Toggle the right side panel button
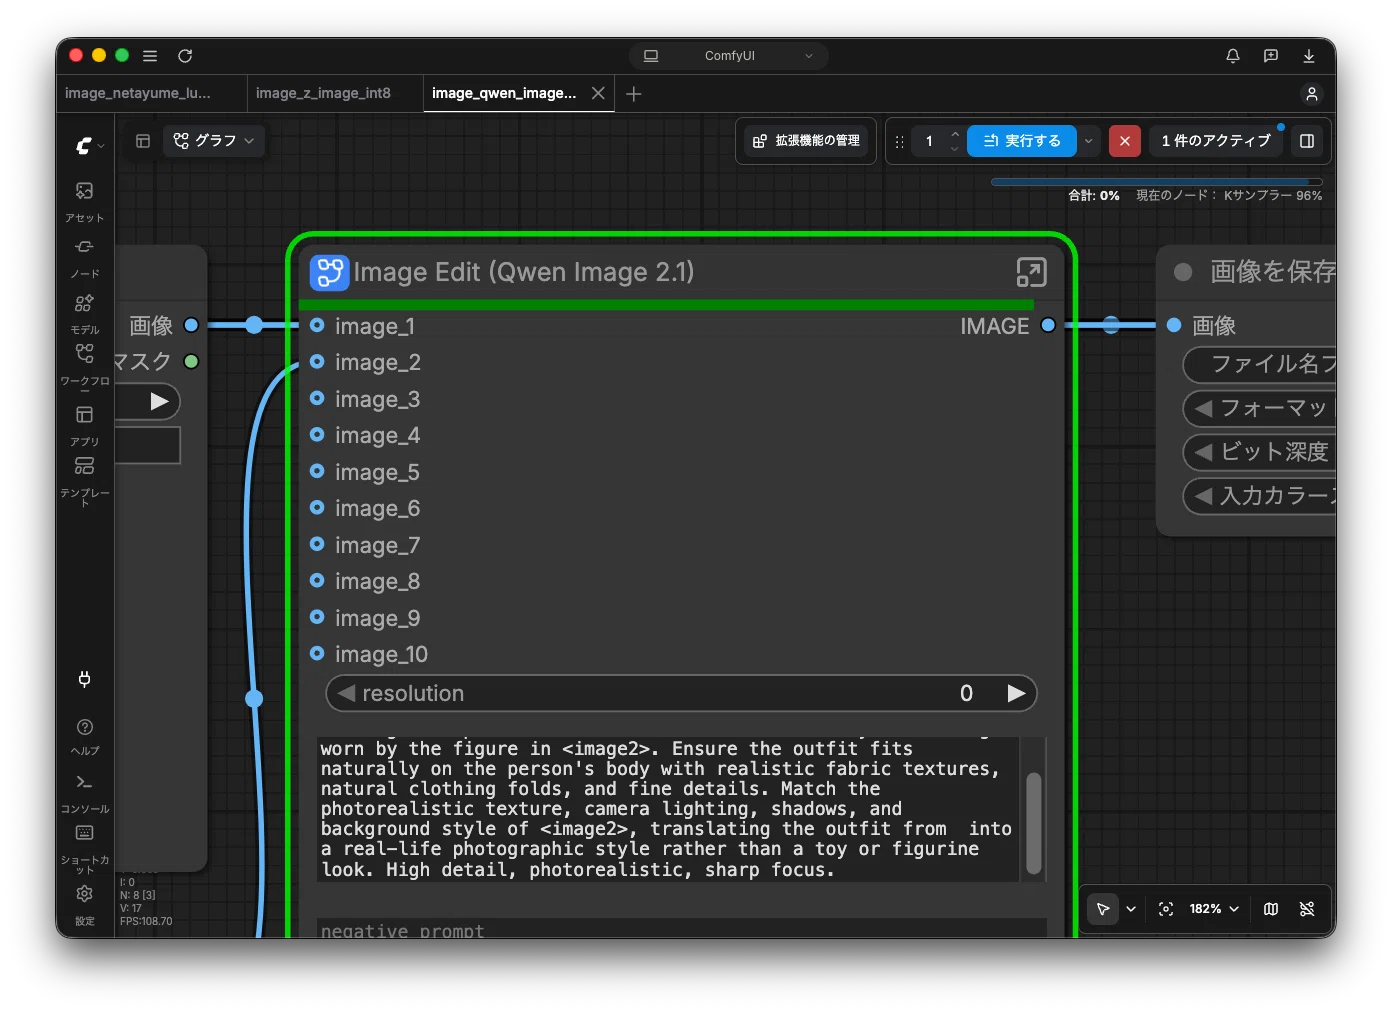 point(1307,141)
